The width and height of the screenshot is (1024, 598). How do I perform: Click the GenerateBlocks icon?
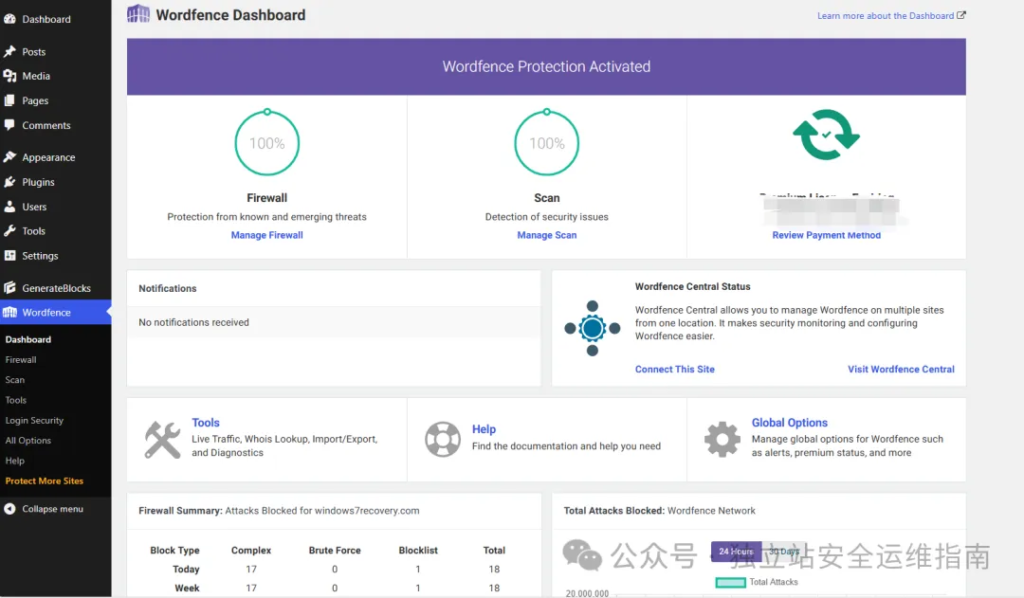9,287
